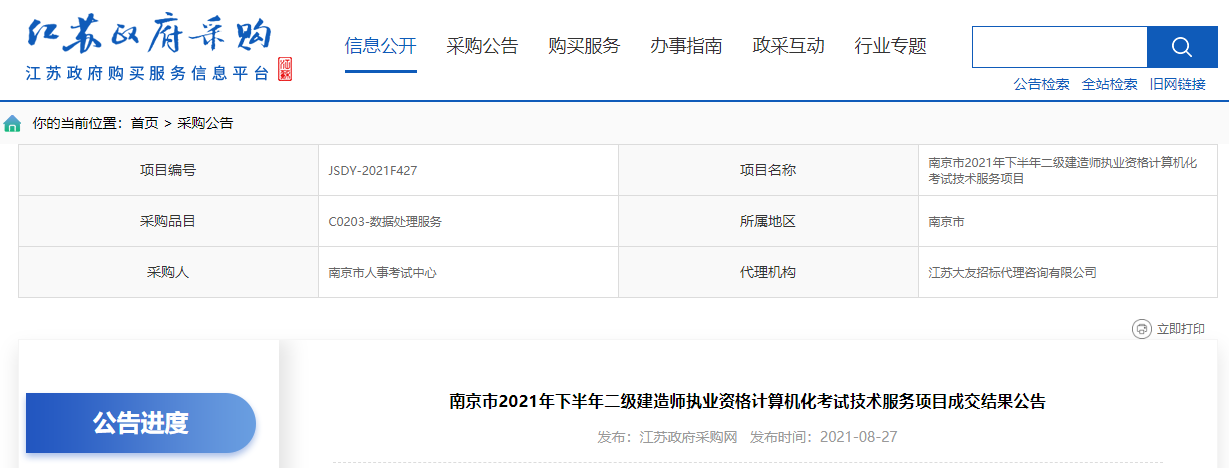Click 采购公告 in the breadcrumb path

click(x=205, y=124)
